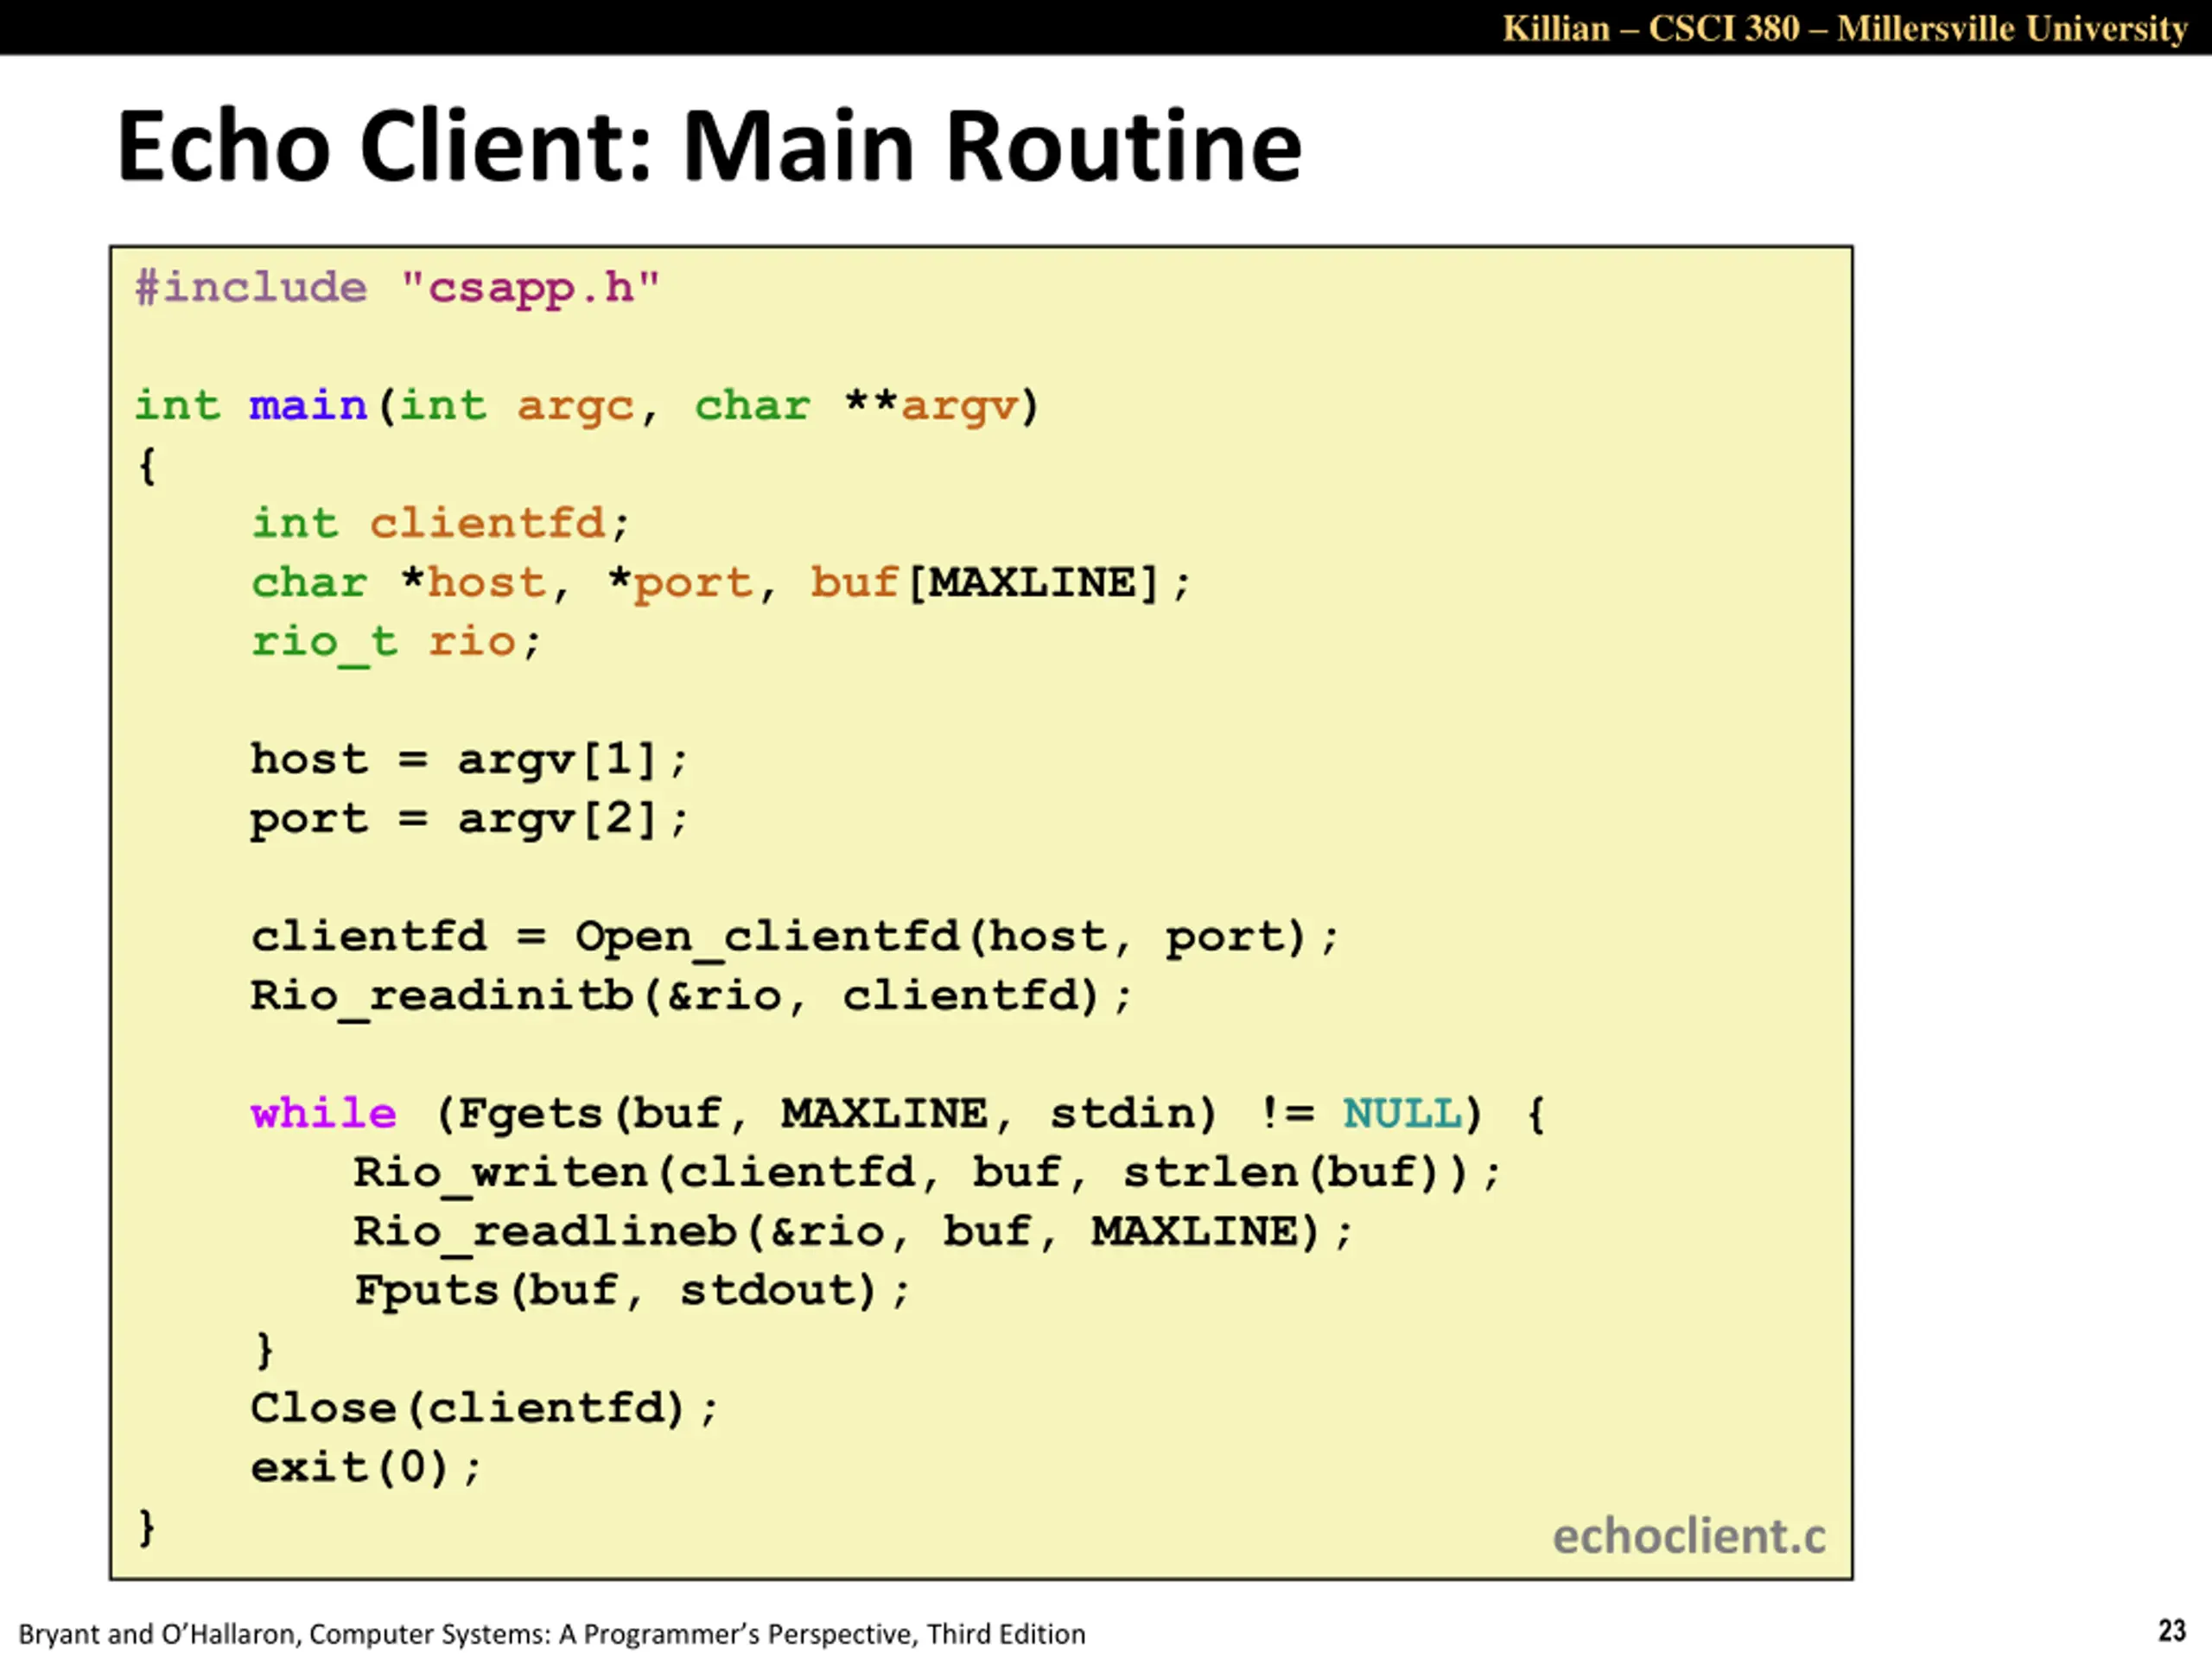Click the Close(clientfd) statement

(x=484, y=1409)
